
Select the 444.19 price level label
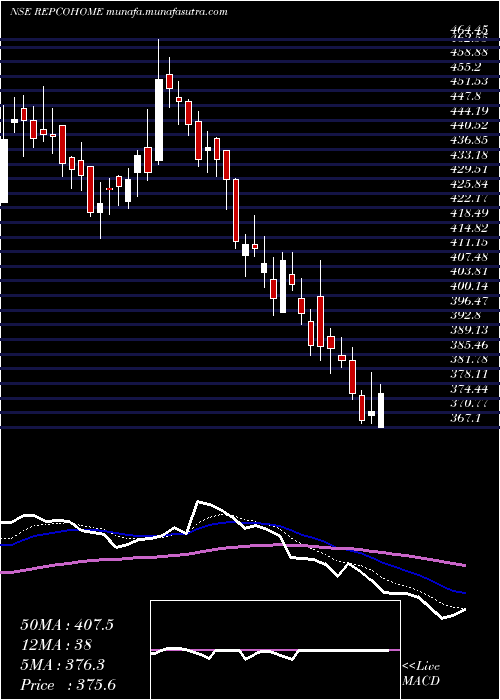pyautogui.click(x=469, y=111)
